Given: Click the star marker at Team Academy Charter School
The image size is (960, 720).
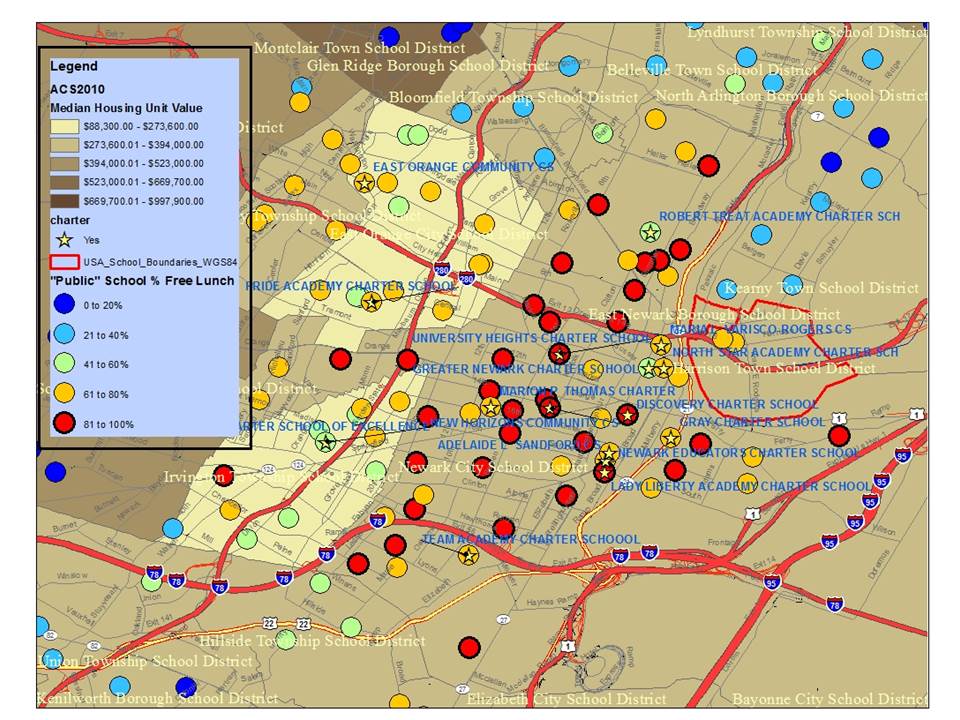Looking at the screenshot, I should (467, 555).
